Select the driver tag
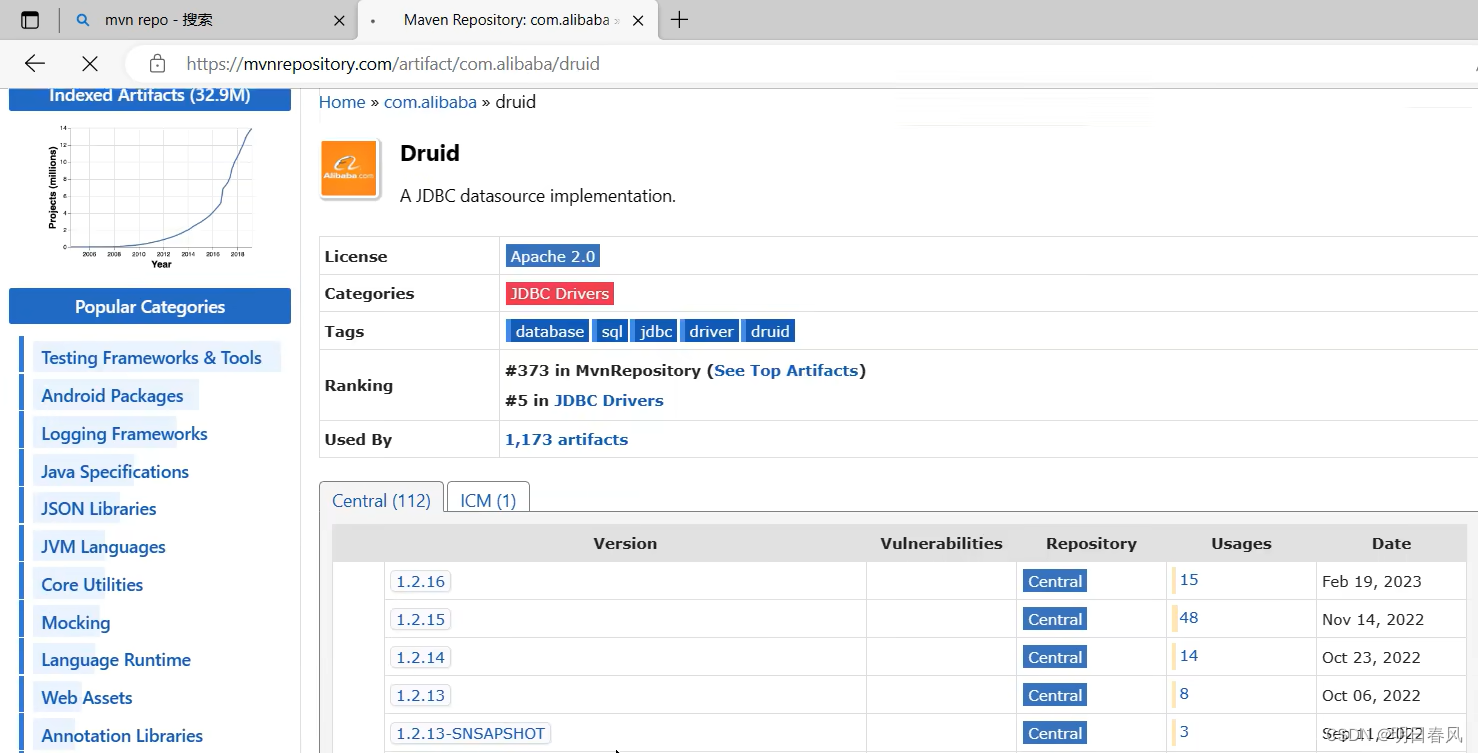This screenshot has width=1478, height=753. tap(711, 331)
